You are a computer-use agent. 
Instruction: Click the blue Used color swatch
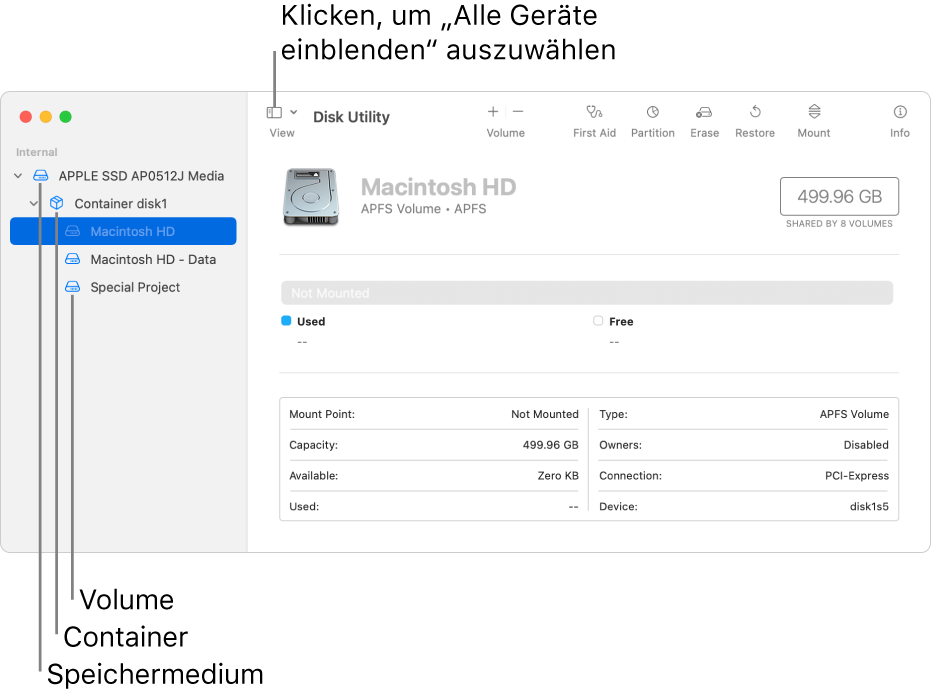click(286, 321)
